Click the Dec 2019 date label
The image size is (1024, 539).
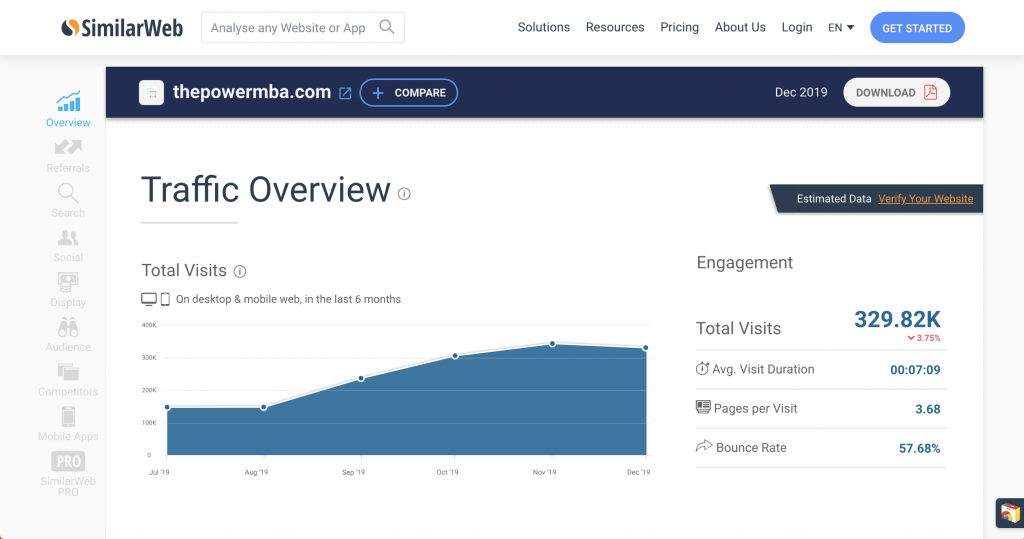coord(801,93)
